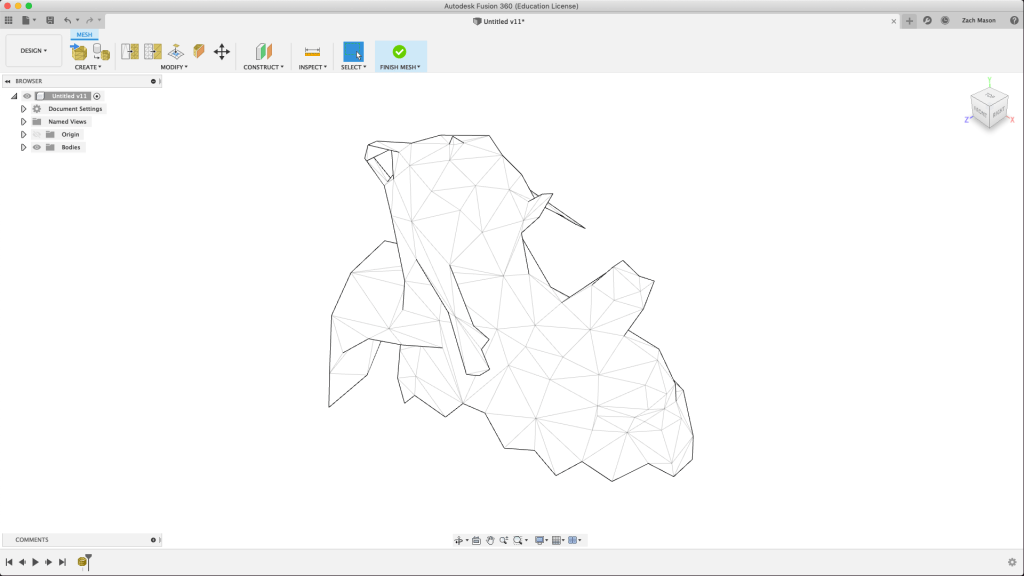Open the Data Panel grid icon

(9, 20)
